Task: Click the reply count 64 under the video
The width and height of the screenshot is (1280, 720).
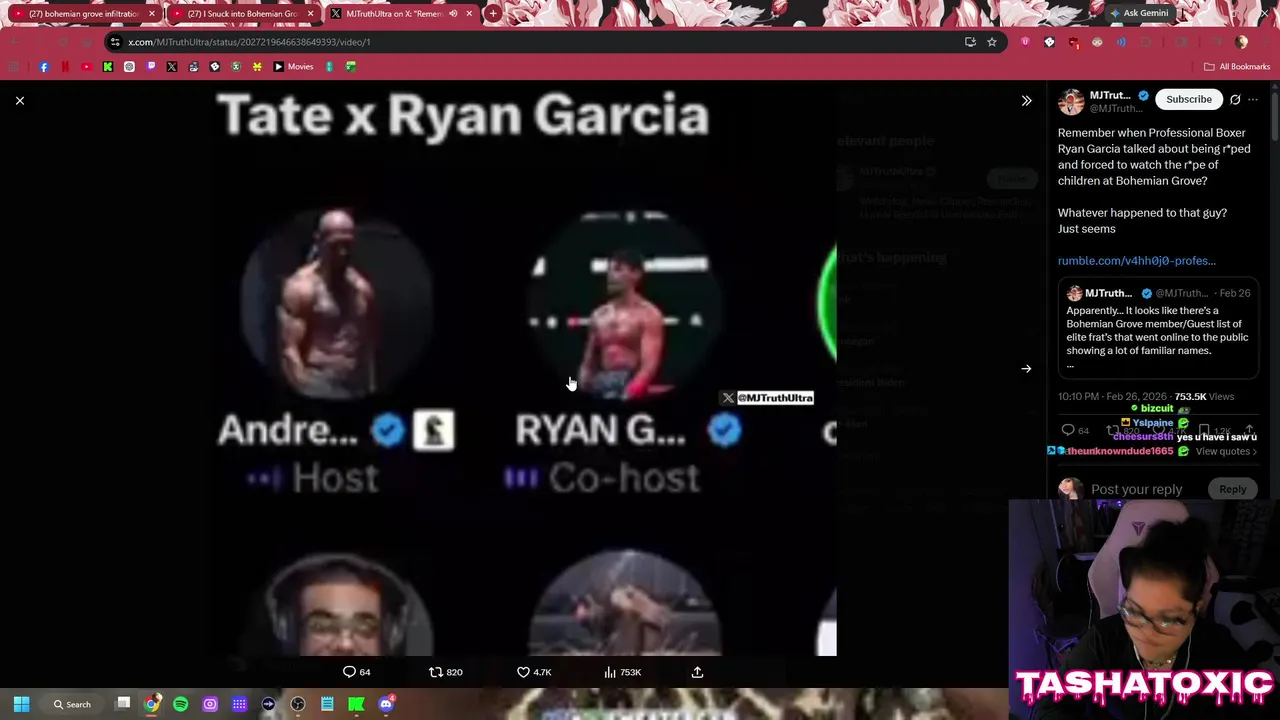Action: point(357,672)
